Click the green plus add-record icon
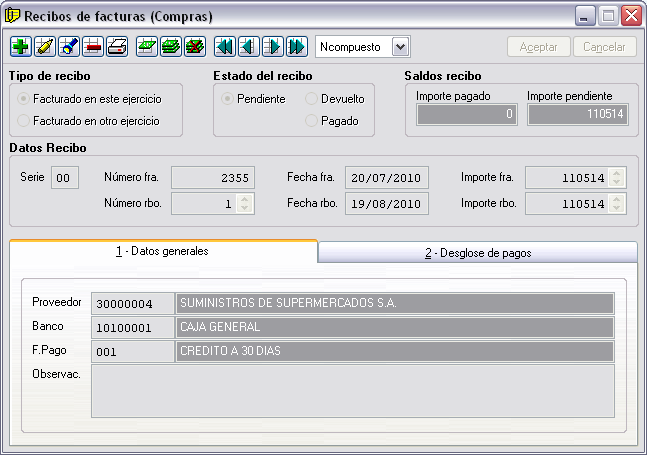647x455 pixels. click(21, 47)
